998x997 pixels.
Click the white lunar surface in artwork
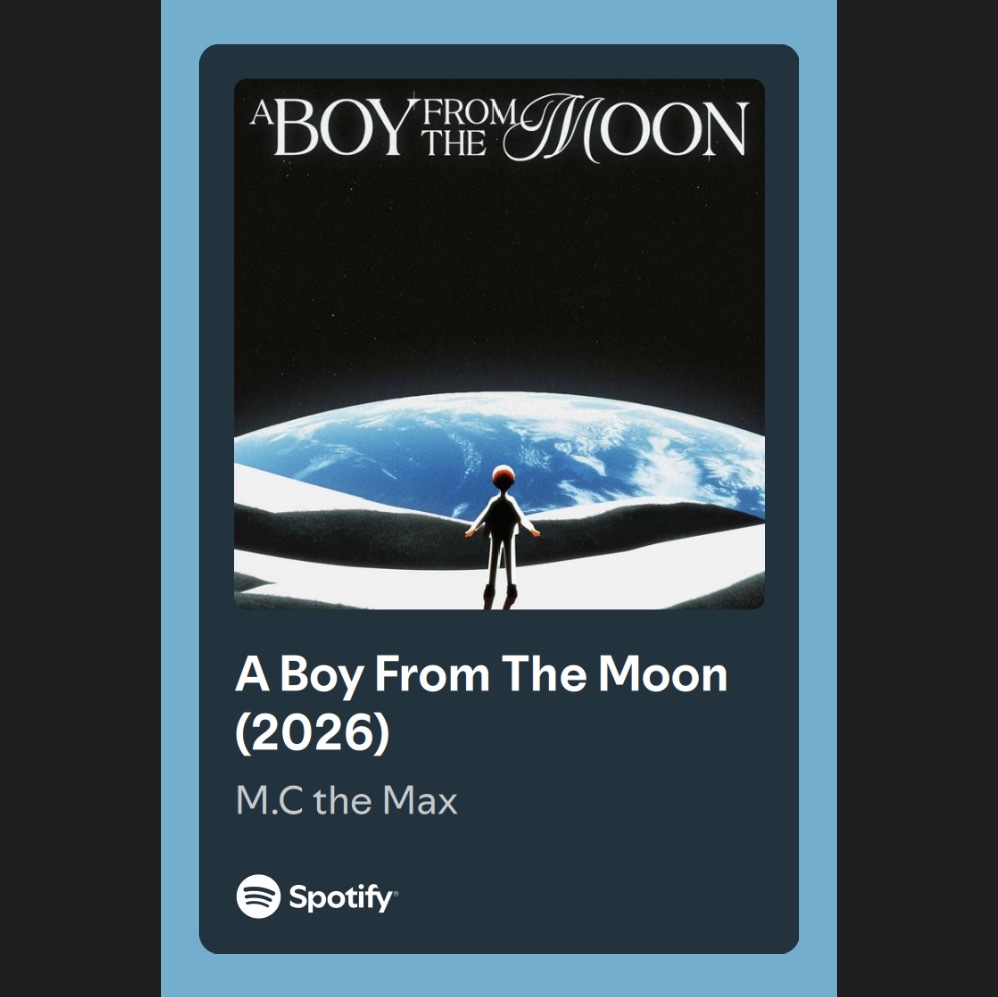click(636, 579)
